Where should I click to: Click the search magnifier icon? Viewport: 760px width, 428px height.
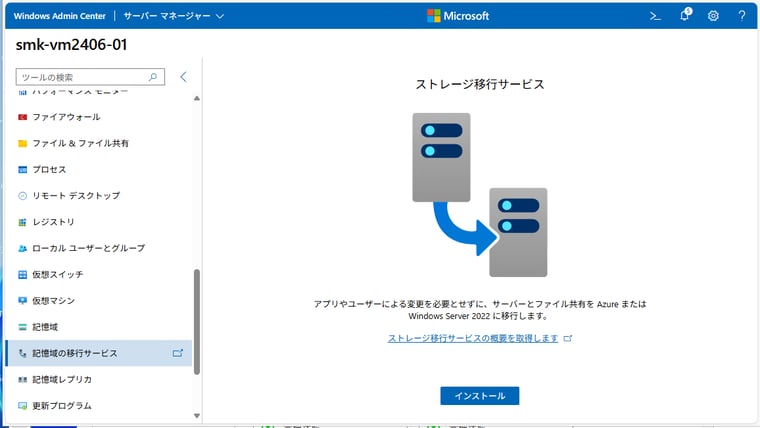click(x=153, y=77)
